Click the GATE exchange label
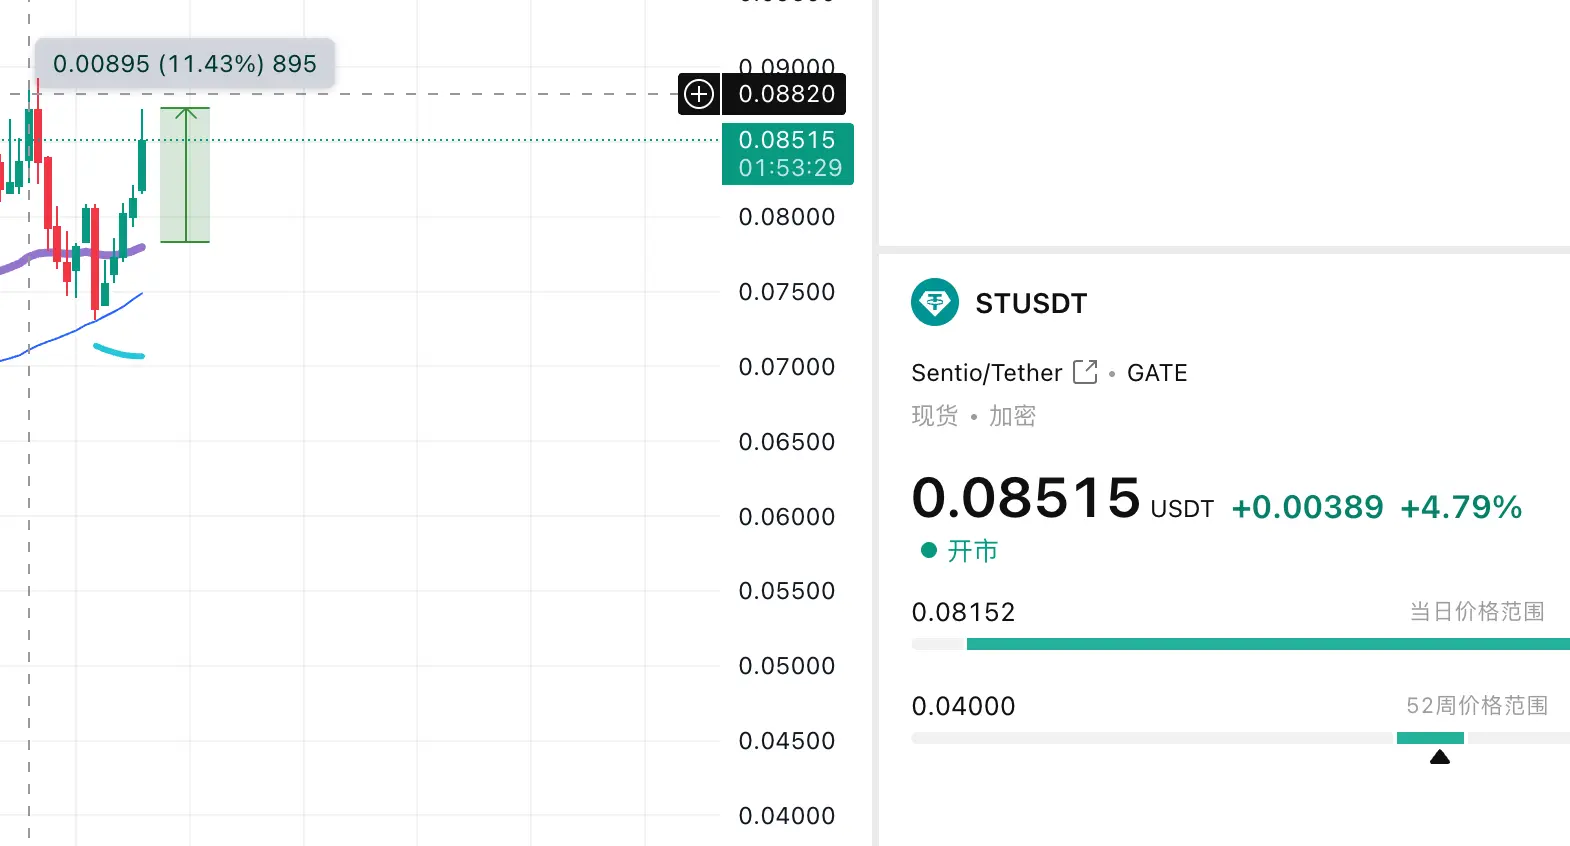The image size is (1570, 846). [1157, 373]
